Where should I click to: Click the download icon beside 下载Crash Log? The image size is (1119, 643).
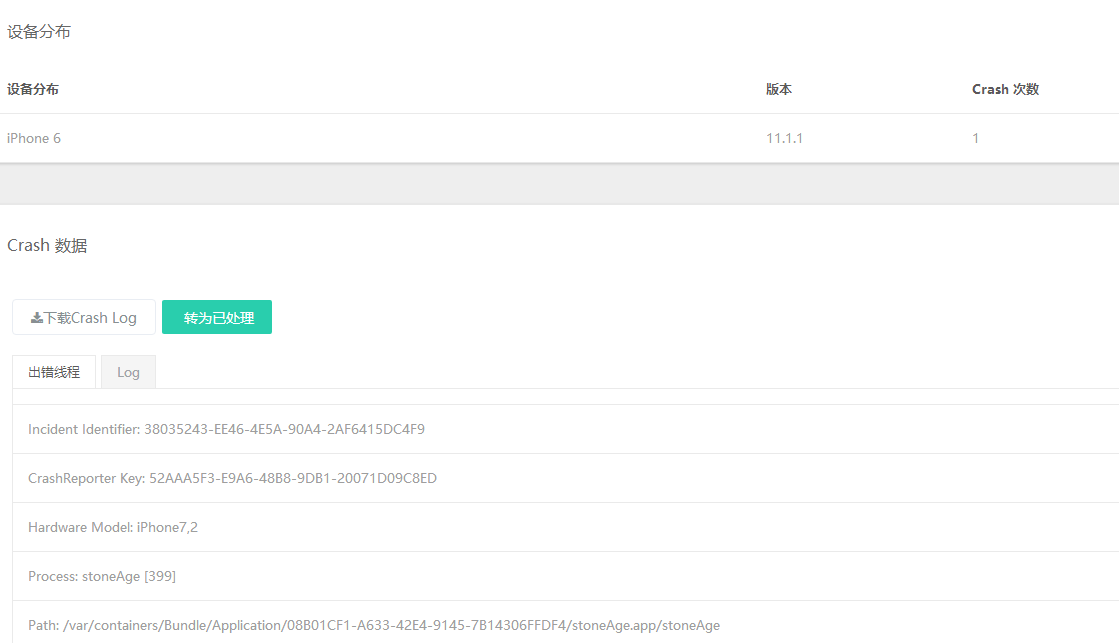[x=37, y=318]
